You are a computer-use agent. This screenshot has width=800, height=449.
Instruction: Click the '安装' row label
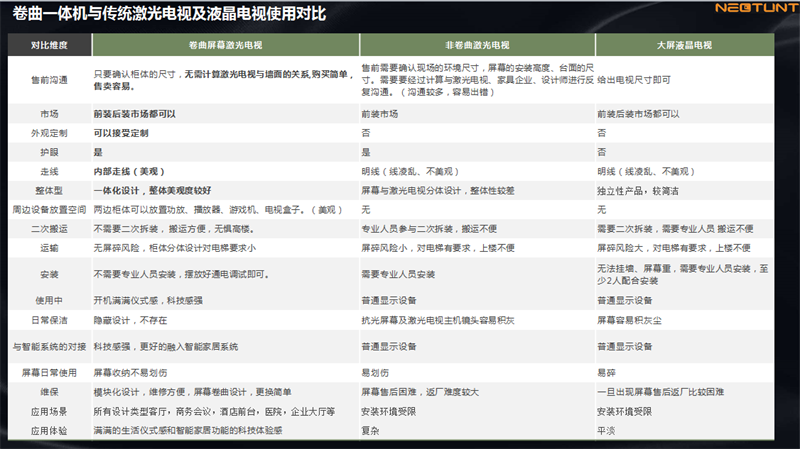49,275
